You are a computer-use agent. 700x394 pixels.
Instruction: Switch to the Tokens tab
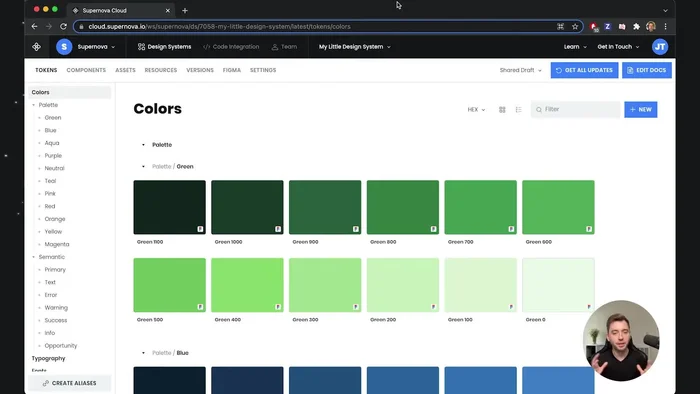click(x=46, y=70)
